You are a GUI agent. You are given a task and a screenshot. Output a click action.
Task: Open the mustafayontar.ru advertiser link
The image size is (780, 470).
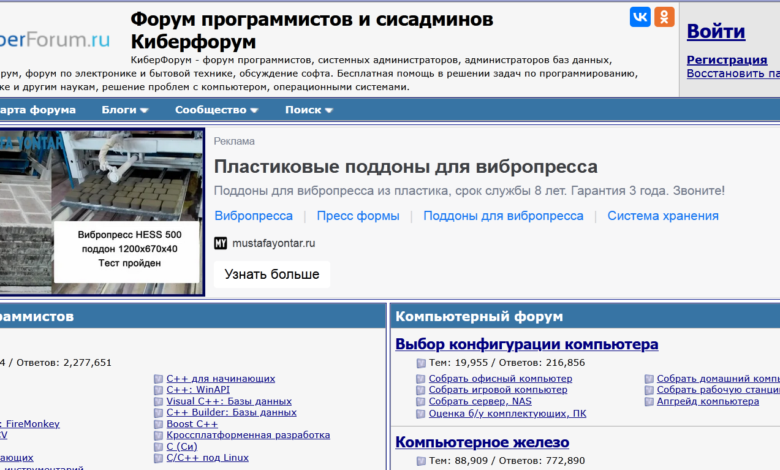274,243
